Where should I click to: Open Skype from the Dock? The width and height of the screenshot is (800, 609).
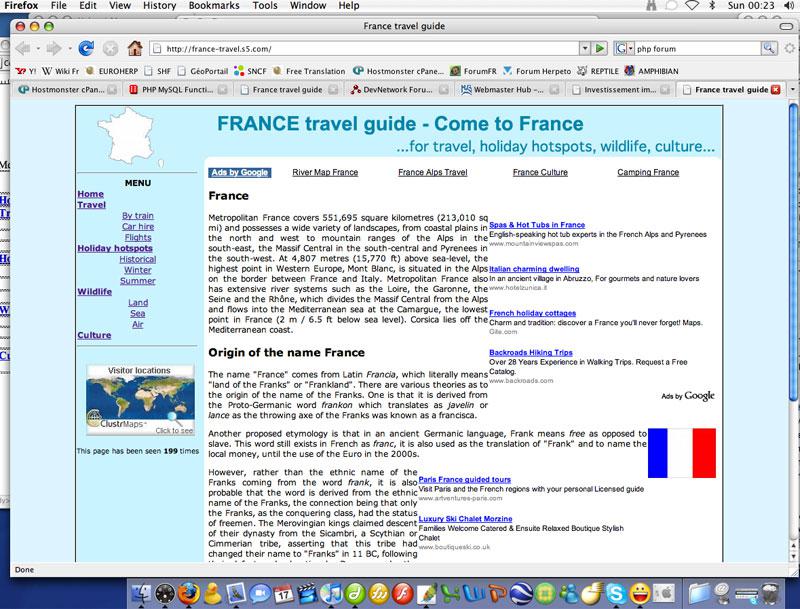click(616, 594)
